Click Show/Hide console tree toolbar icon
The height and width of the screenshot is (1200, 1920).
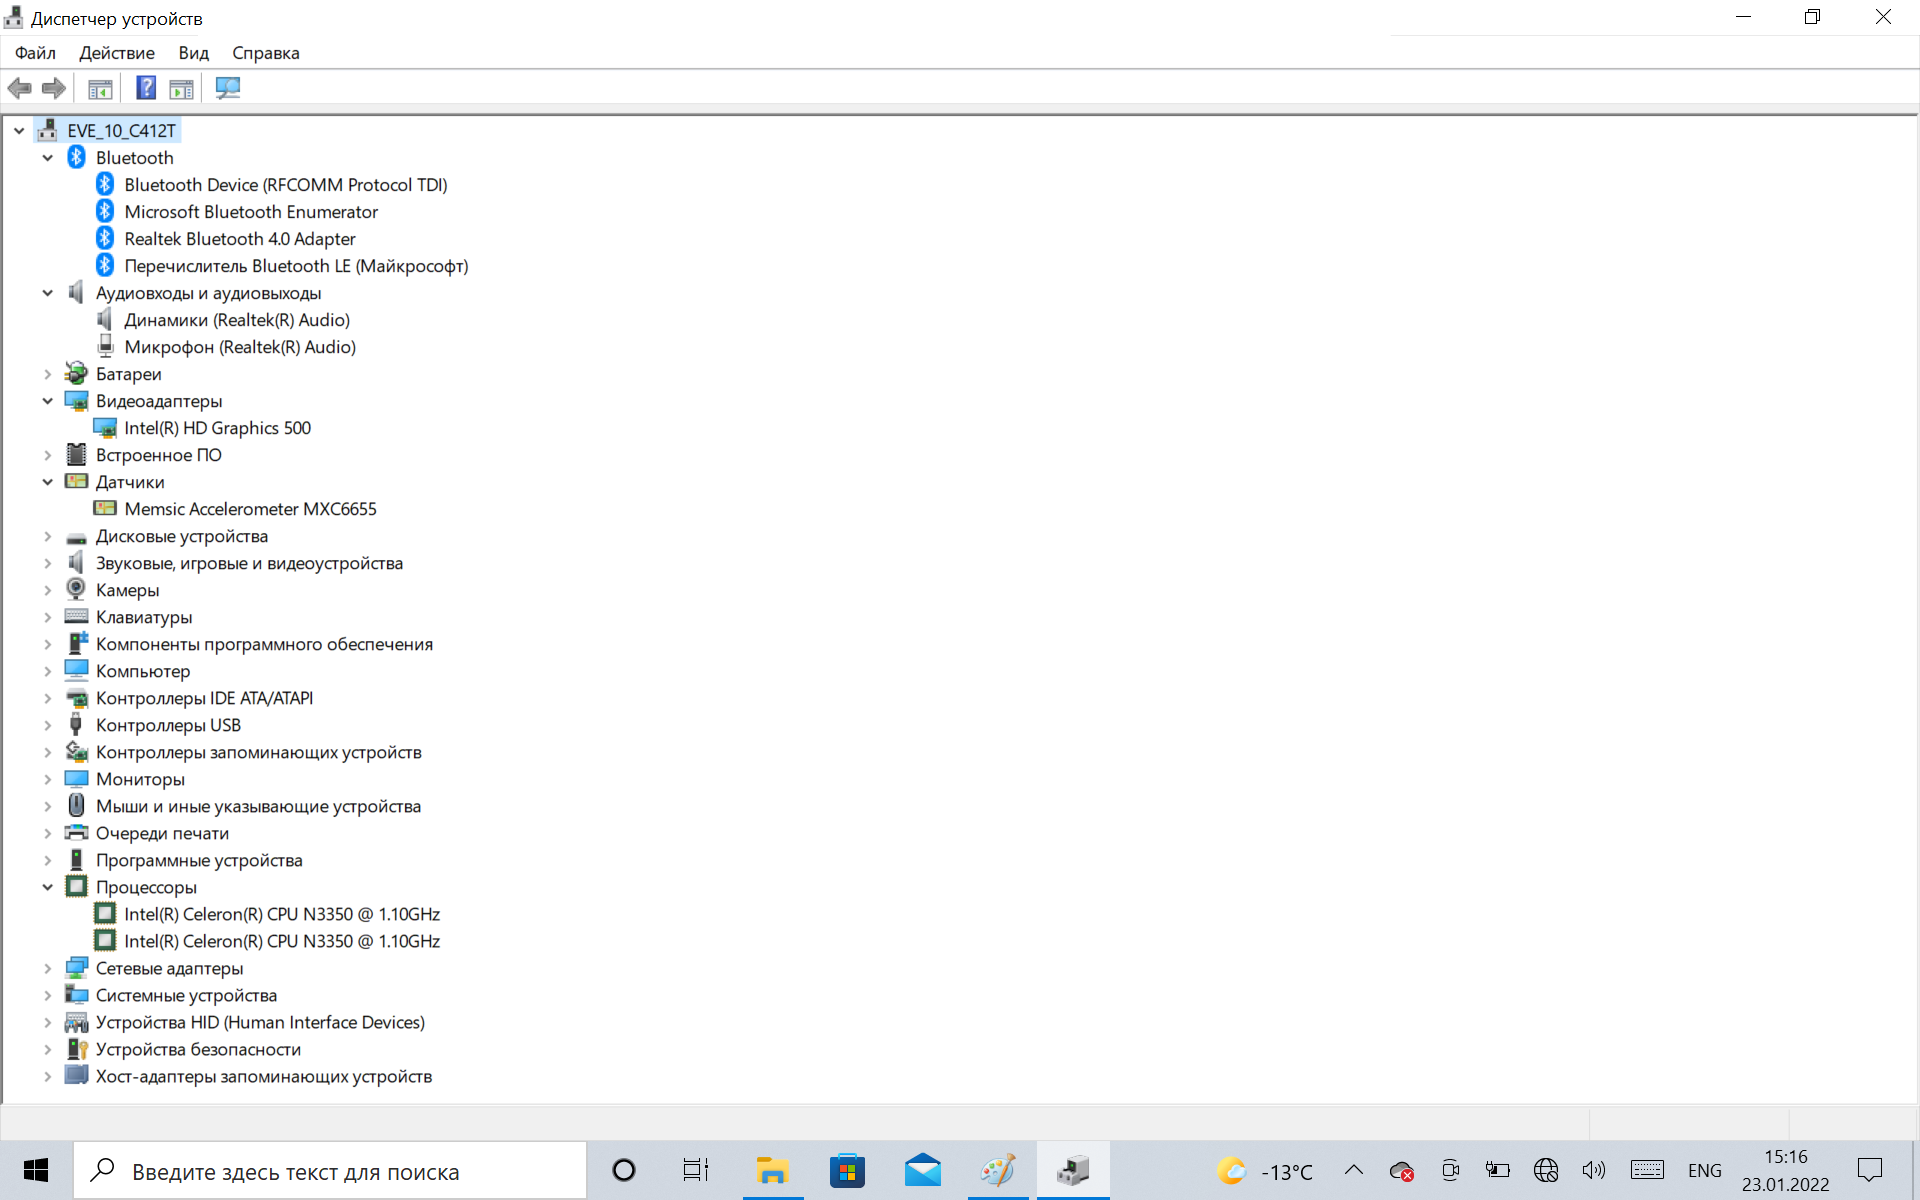(x=100, y=88)
